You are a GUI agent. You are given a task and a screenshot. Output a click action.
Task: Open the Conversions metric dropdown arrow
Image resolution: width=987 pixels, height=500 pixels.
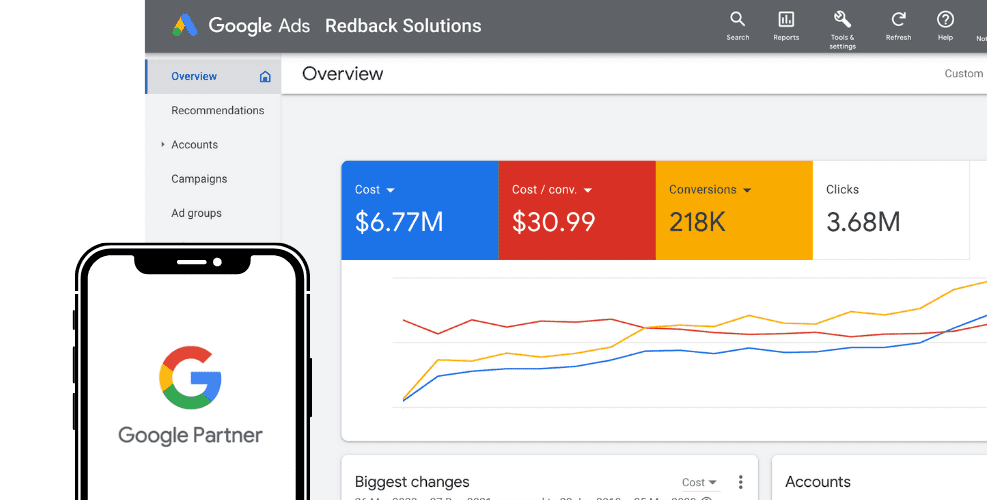(x=747, y=190)
